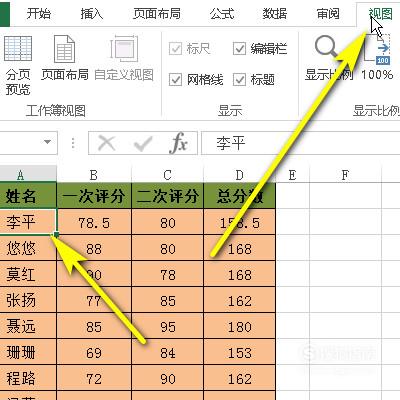Image resolution: width=400 pixels, height=400 pixels.
Task: Toggle the 编辑栏 formula bar checkbox
Action: click(x=239, y=49)
